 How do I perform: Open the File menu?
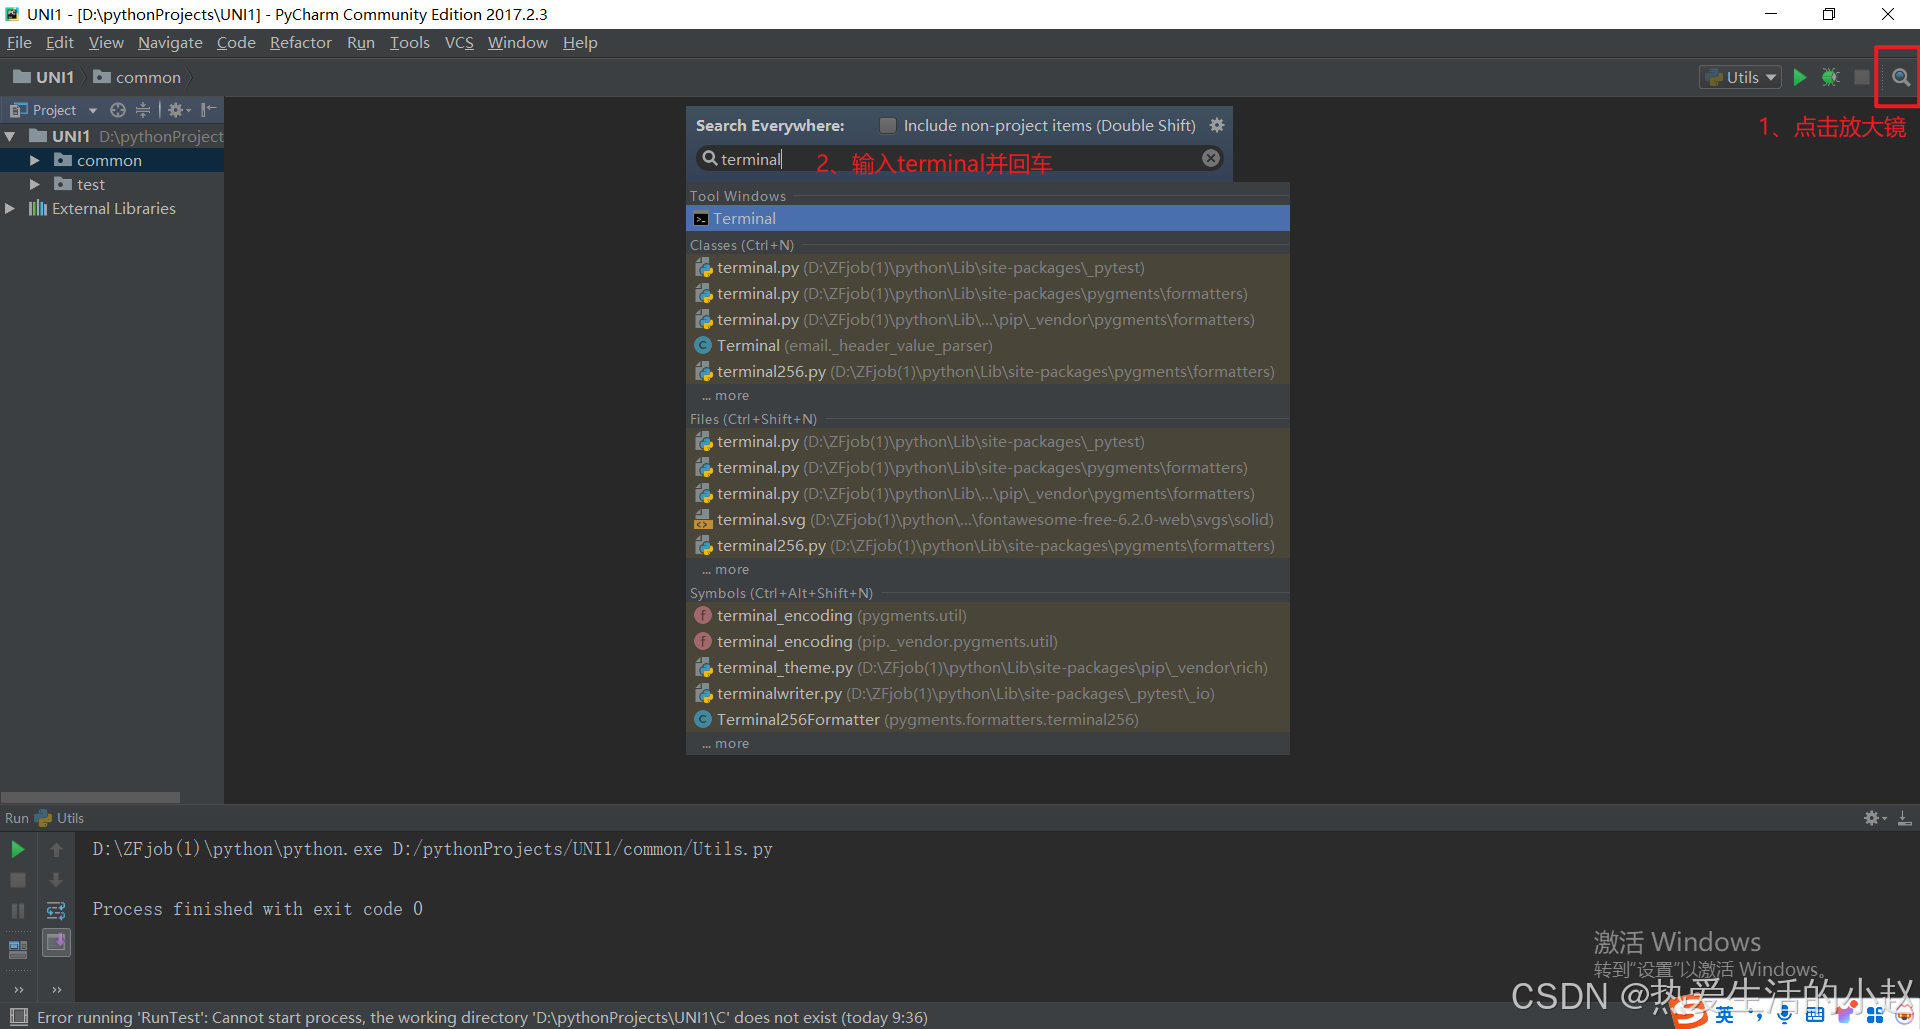pyautogui.click(x=19, y=42)
